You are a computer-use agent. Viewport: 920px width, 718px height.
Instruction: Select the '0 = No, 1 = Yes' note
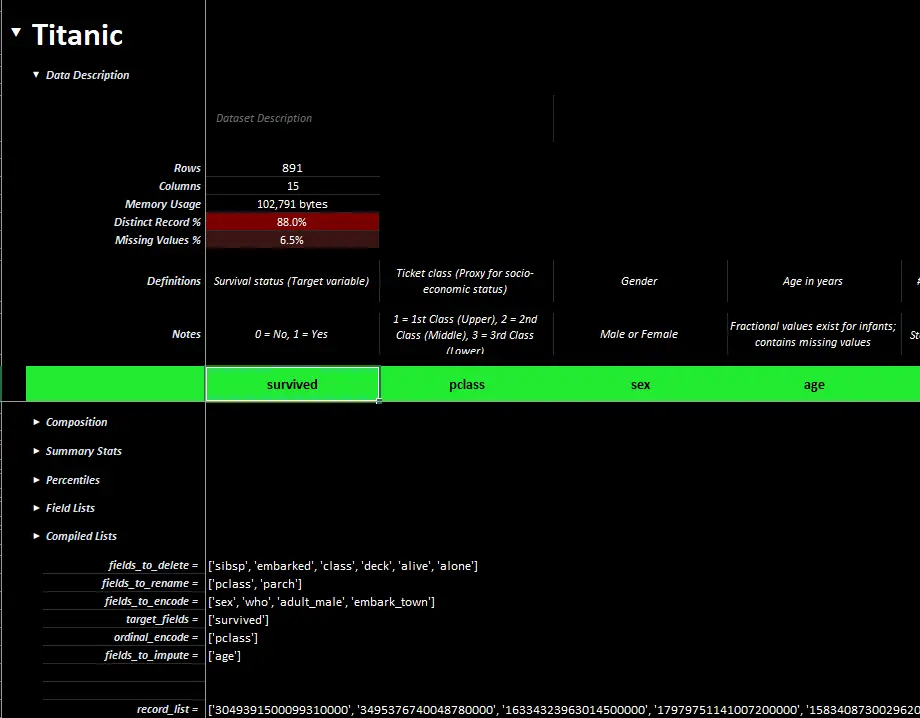click(x=292, y=334)
